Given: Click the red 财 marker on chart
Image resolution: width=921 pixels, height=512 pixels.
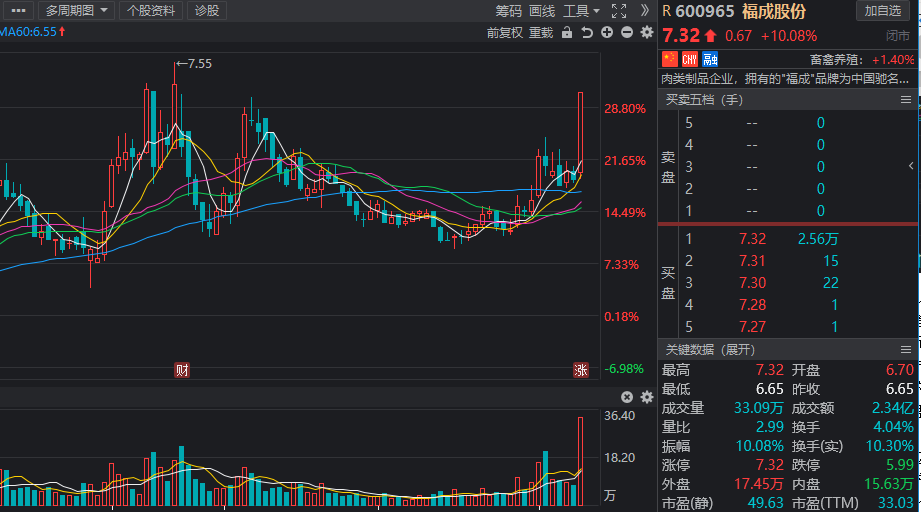Looking at the screenshot, I should point(182,369).
